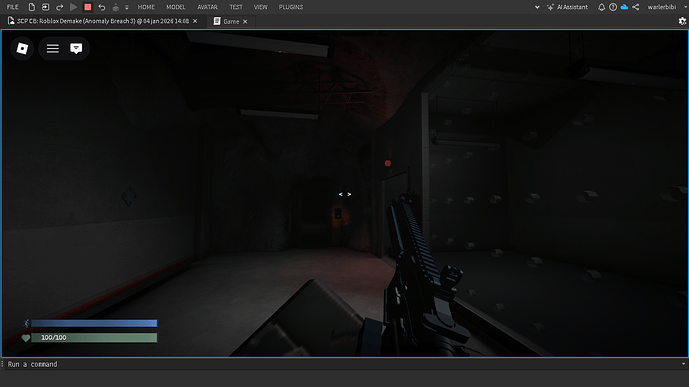Click the blue cloud sync icon
Screen dimensions: 689x387
tap(624, 7)
